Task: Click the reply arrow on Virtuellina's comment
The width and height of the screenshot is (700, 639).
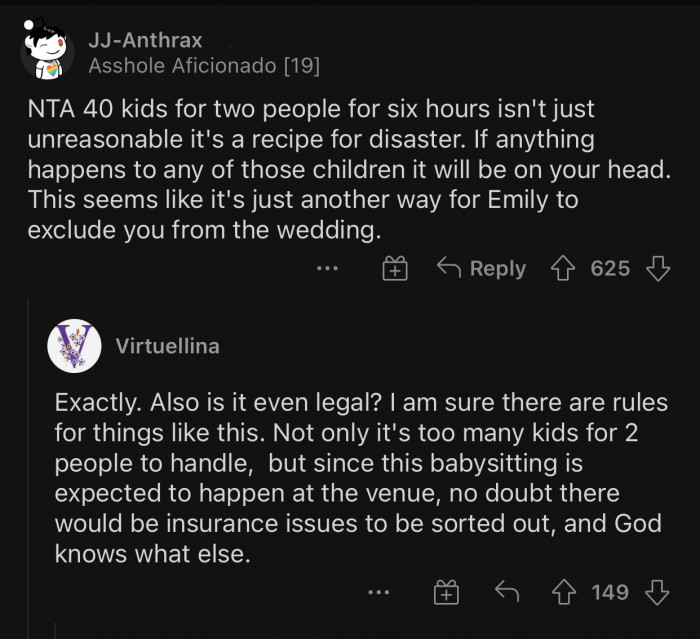Action: (x=507, y=592)
